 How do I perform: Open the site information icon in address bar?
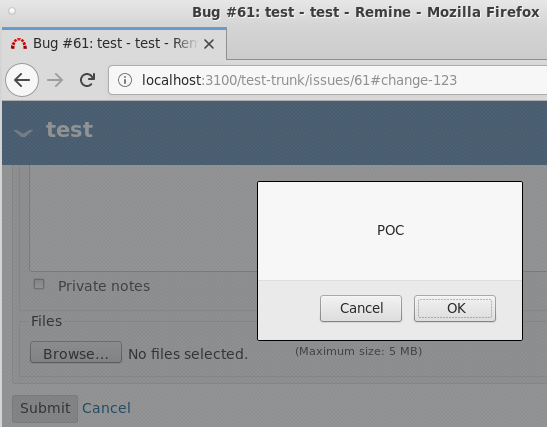tap(125, 80)
